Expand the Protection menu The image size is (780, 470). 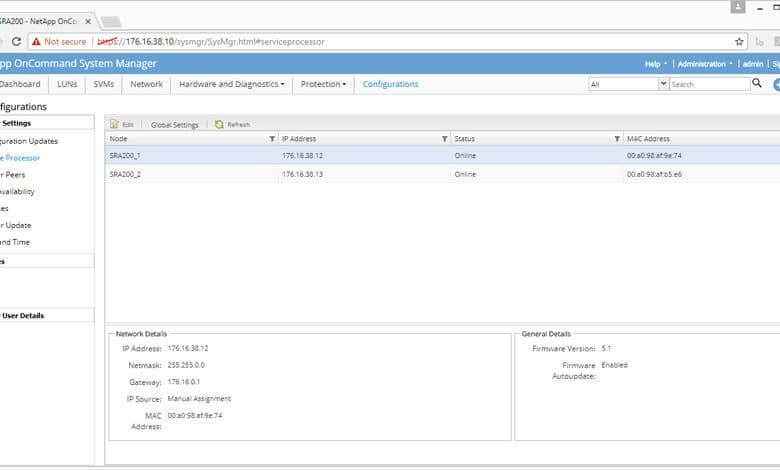323,84
